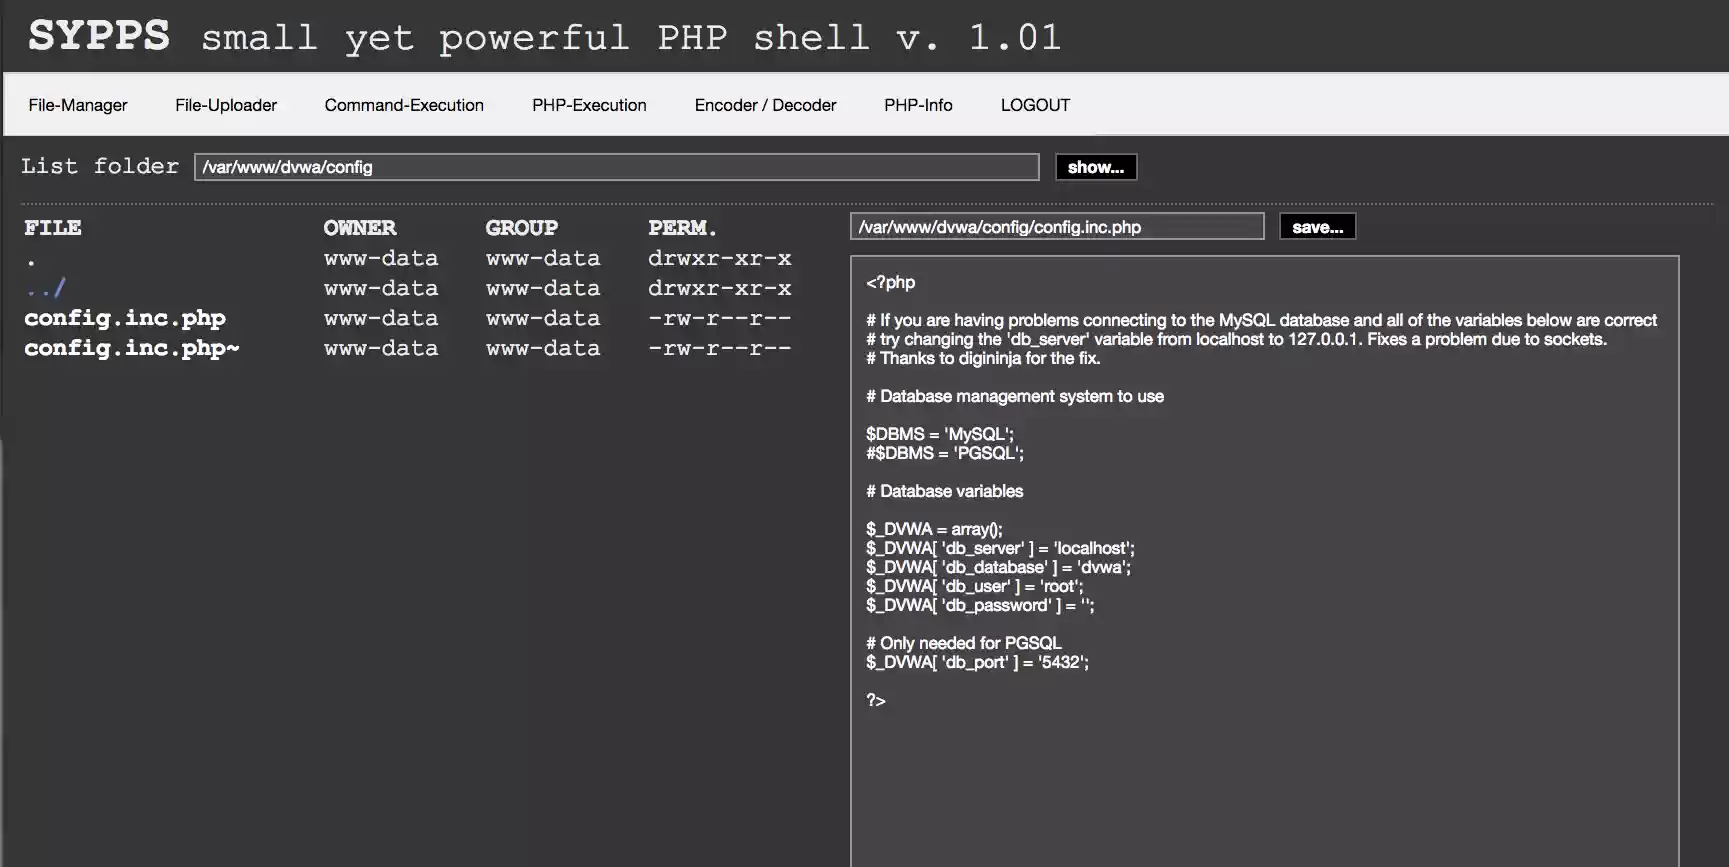
Task: Select the current directory dot entry
Action: [31, 262]
